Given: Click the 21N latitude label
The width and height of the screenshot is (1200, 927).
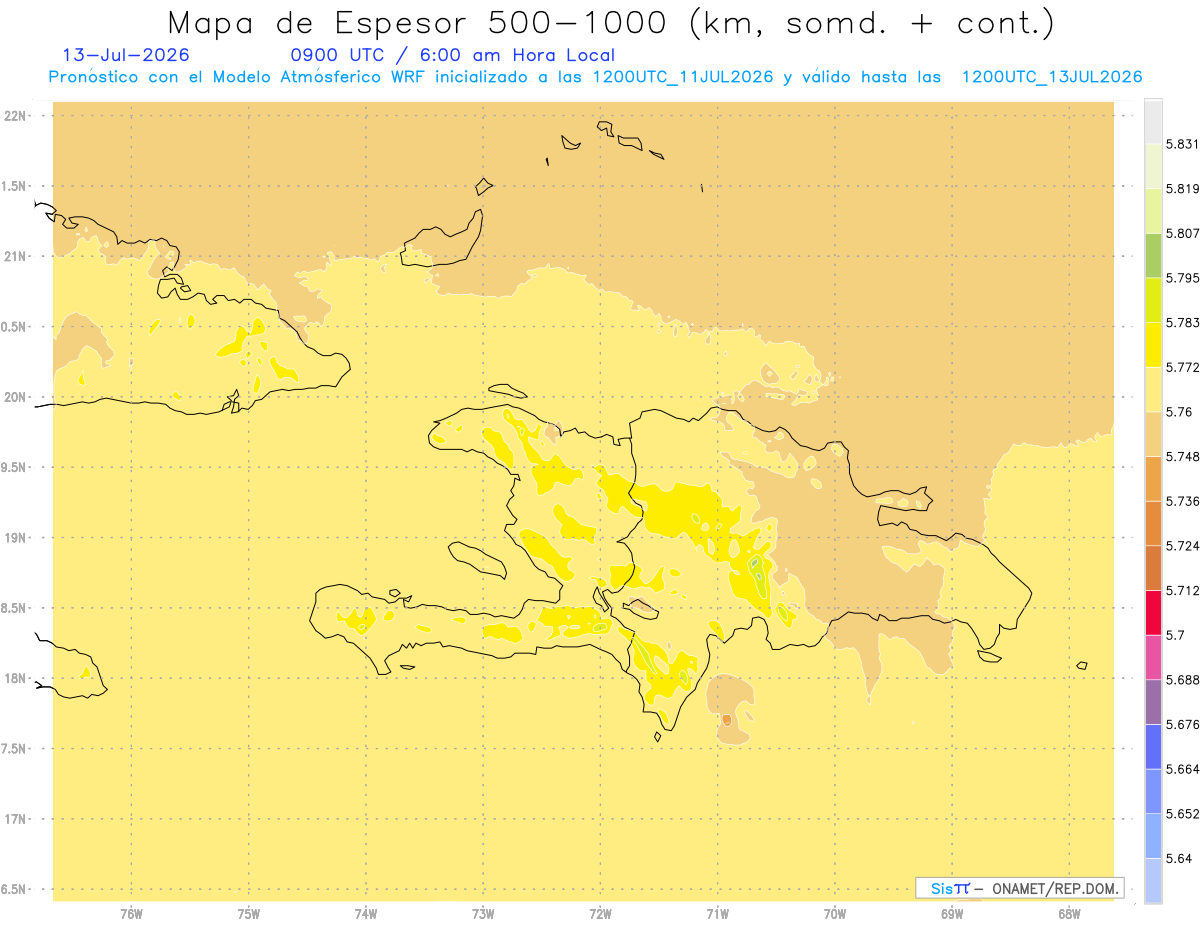Looking at the screenshot, I should (x=17, y=257).
